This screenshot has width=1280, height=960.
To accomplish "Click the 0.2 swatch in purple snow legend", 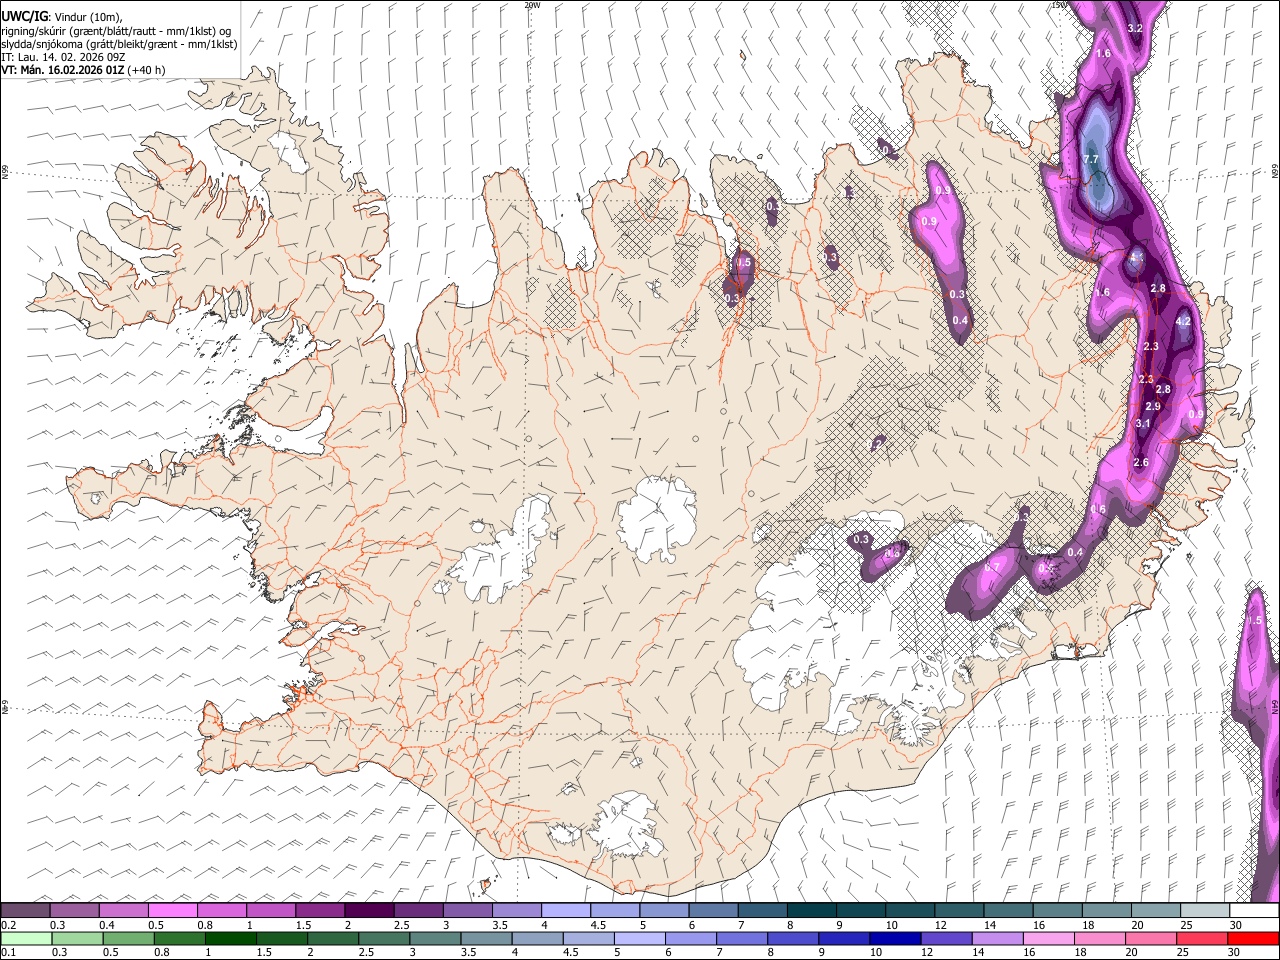I will tap(25, 910).
